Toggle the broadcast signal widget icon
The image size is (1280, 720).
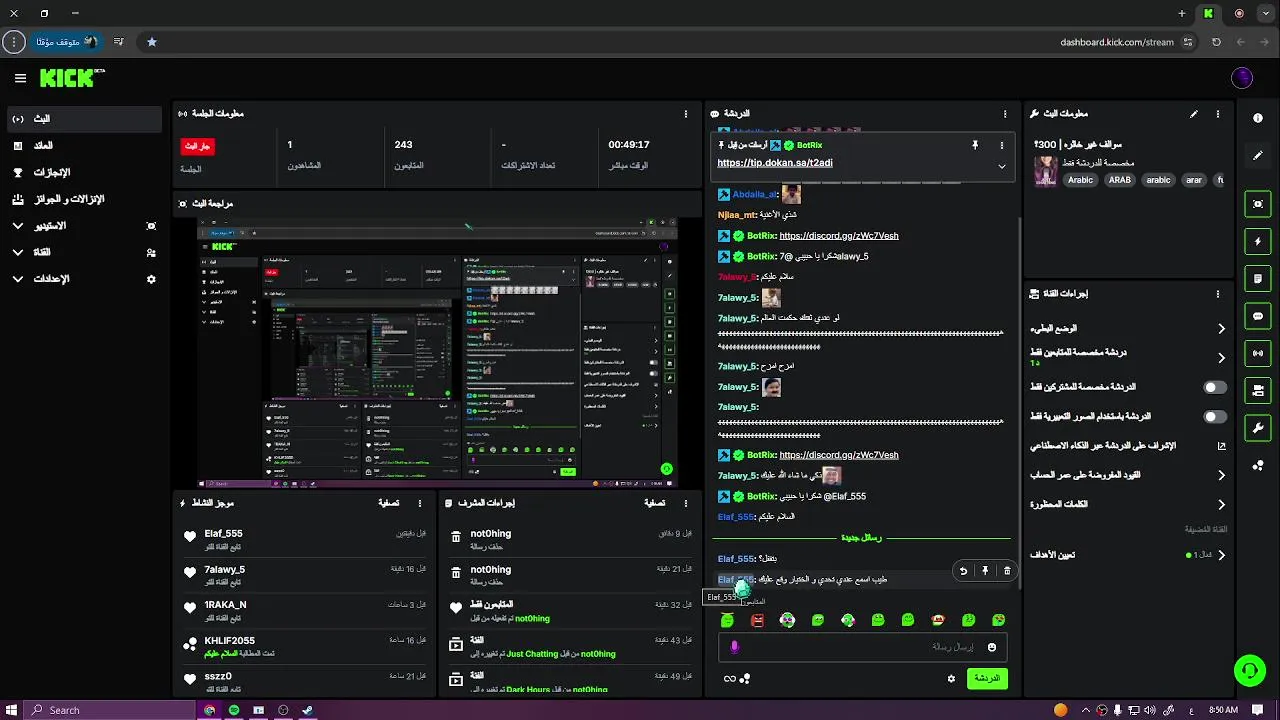[x=1258, y=353]
